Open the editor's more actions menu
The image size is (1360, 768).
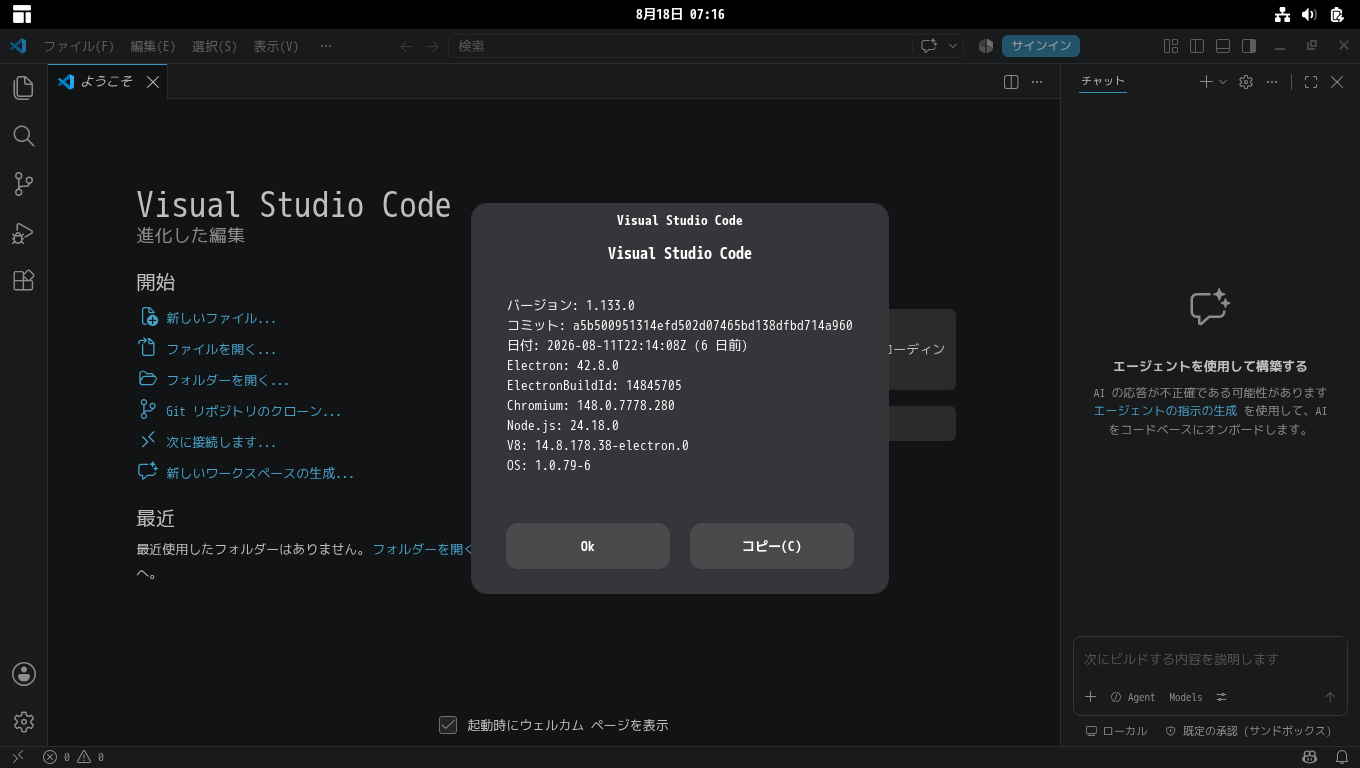click(x=1037, y=82)
